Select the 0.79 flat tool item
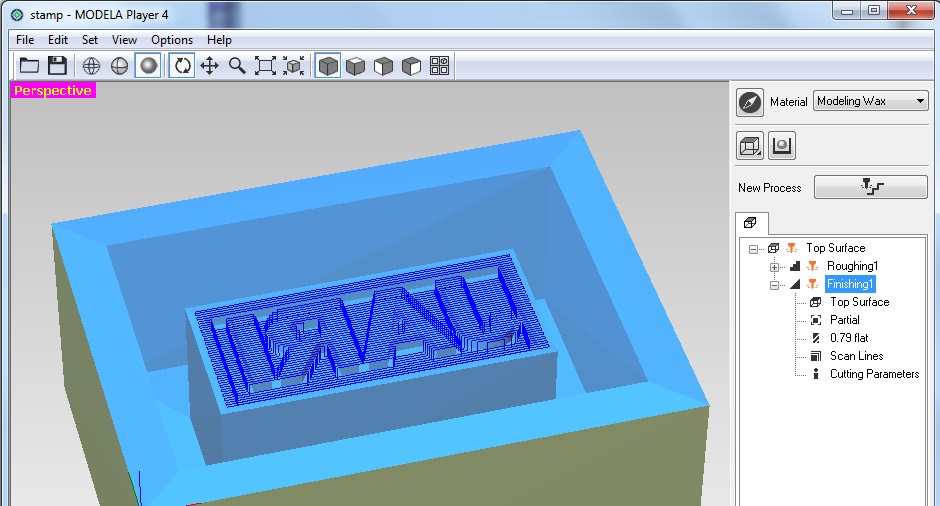This screenshot has width=940, height=506. [849, 338]
